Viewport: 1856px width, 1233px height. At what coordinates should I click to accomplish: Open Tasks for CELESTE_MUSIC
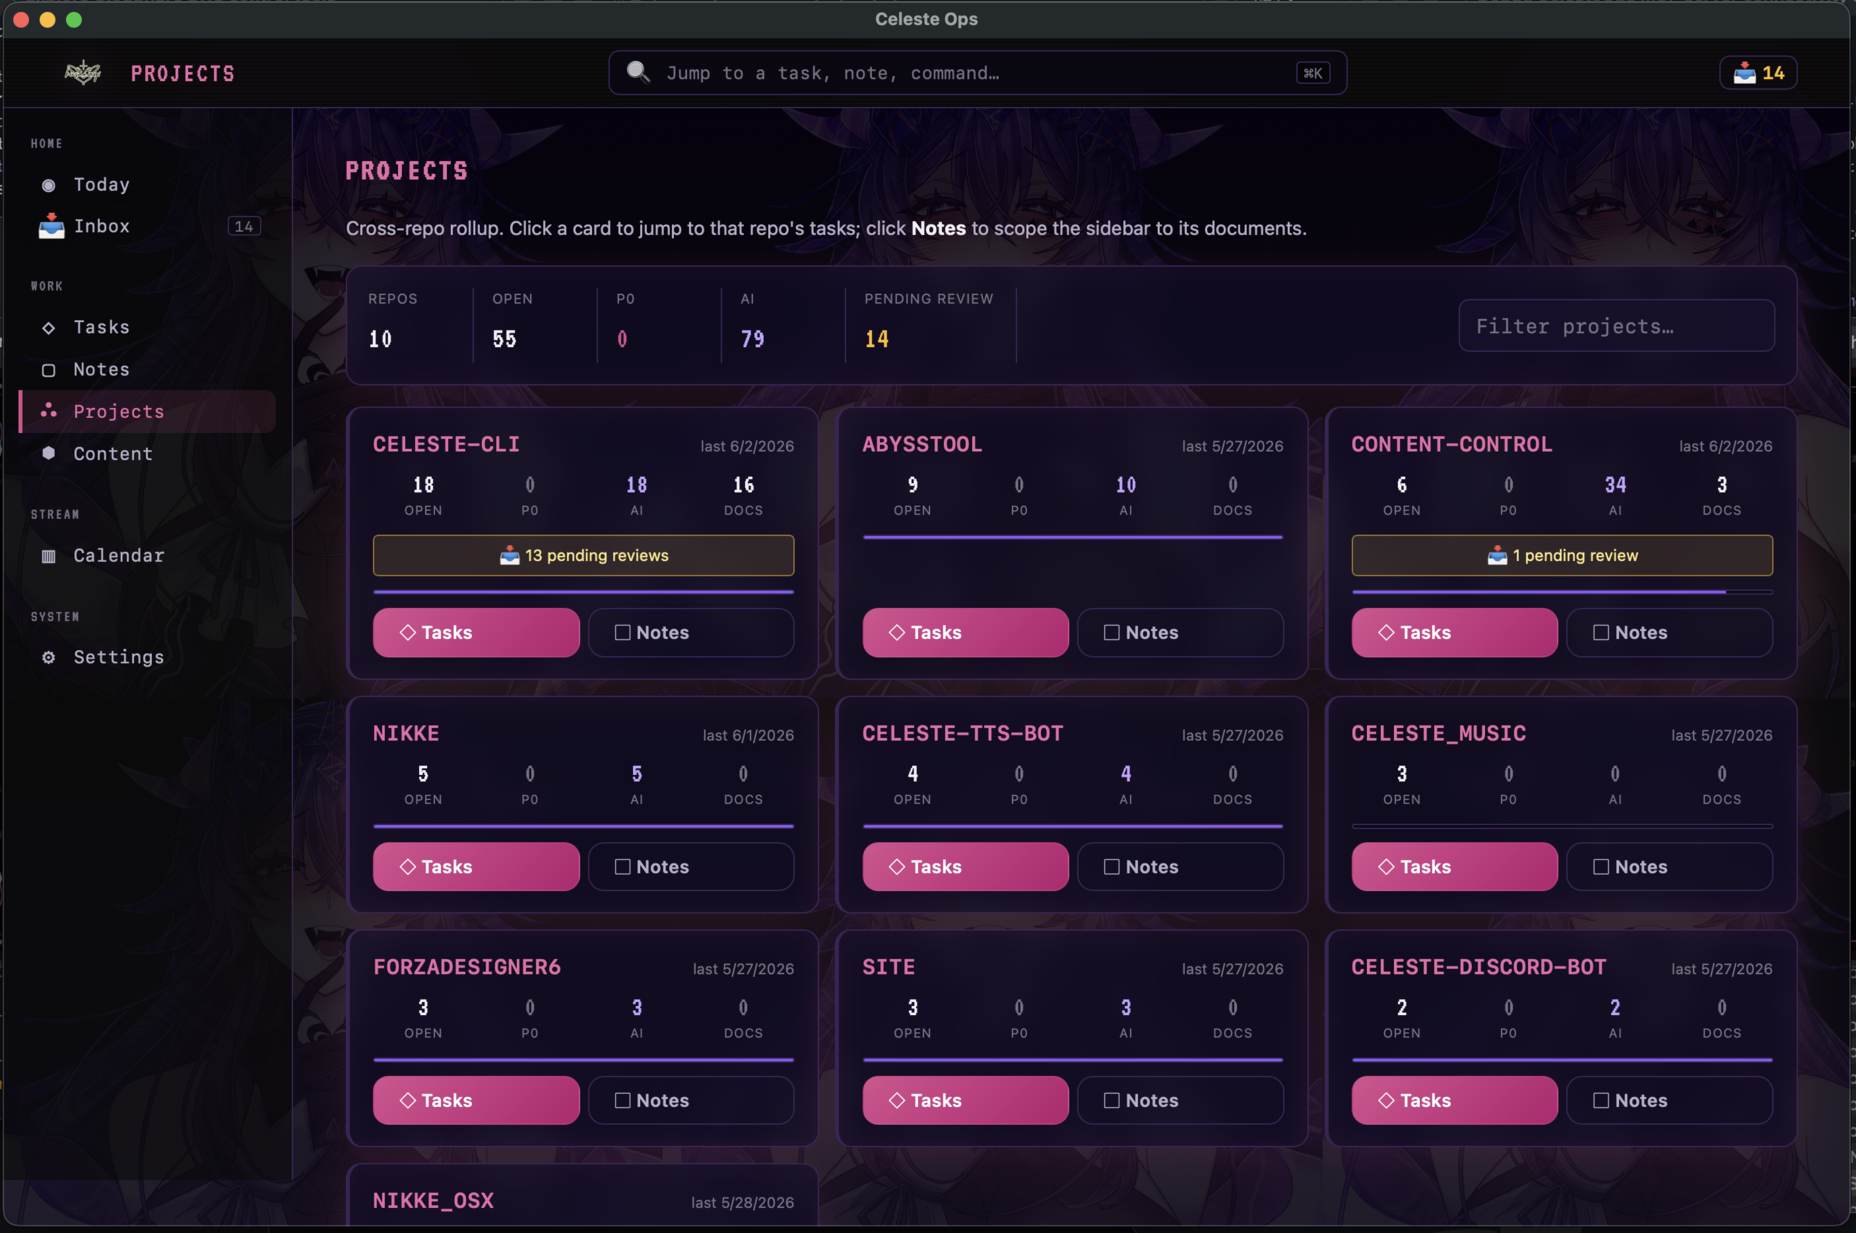tap(1454, 866)
